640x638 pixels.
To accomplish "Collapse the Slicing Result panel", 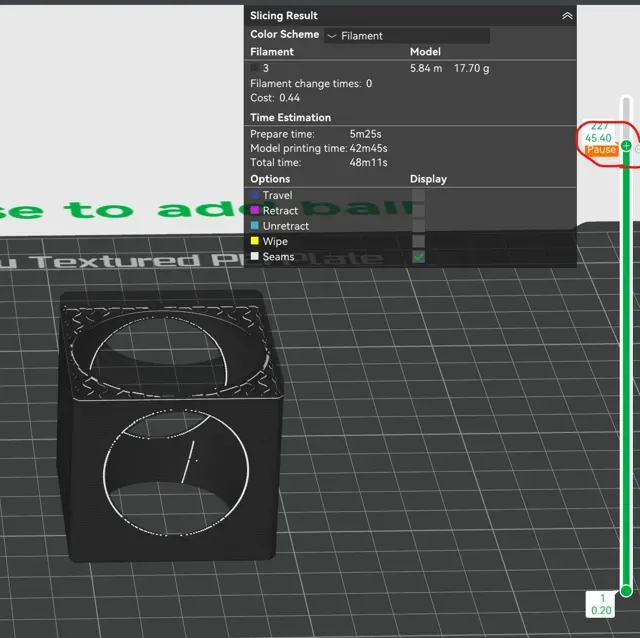I will click(x=567, y=16).
